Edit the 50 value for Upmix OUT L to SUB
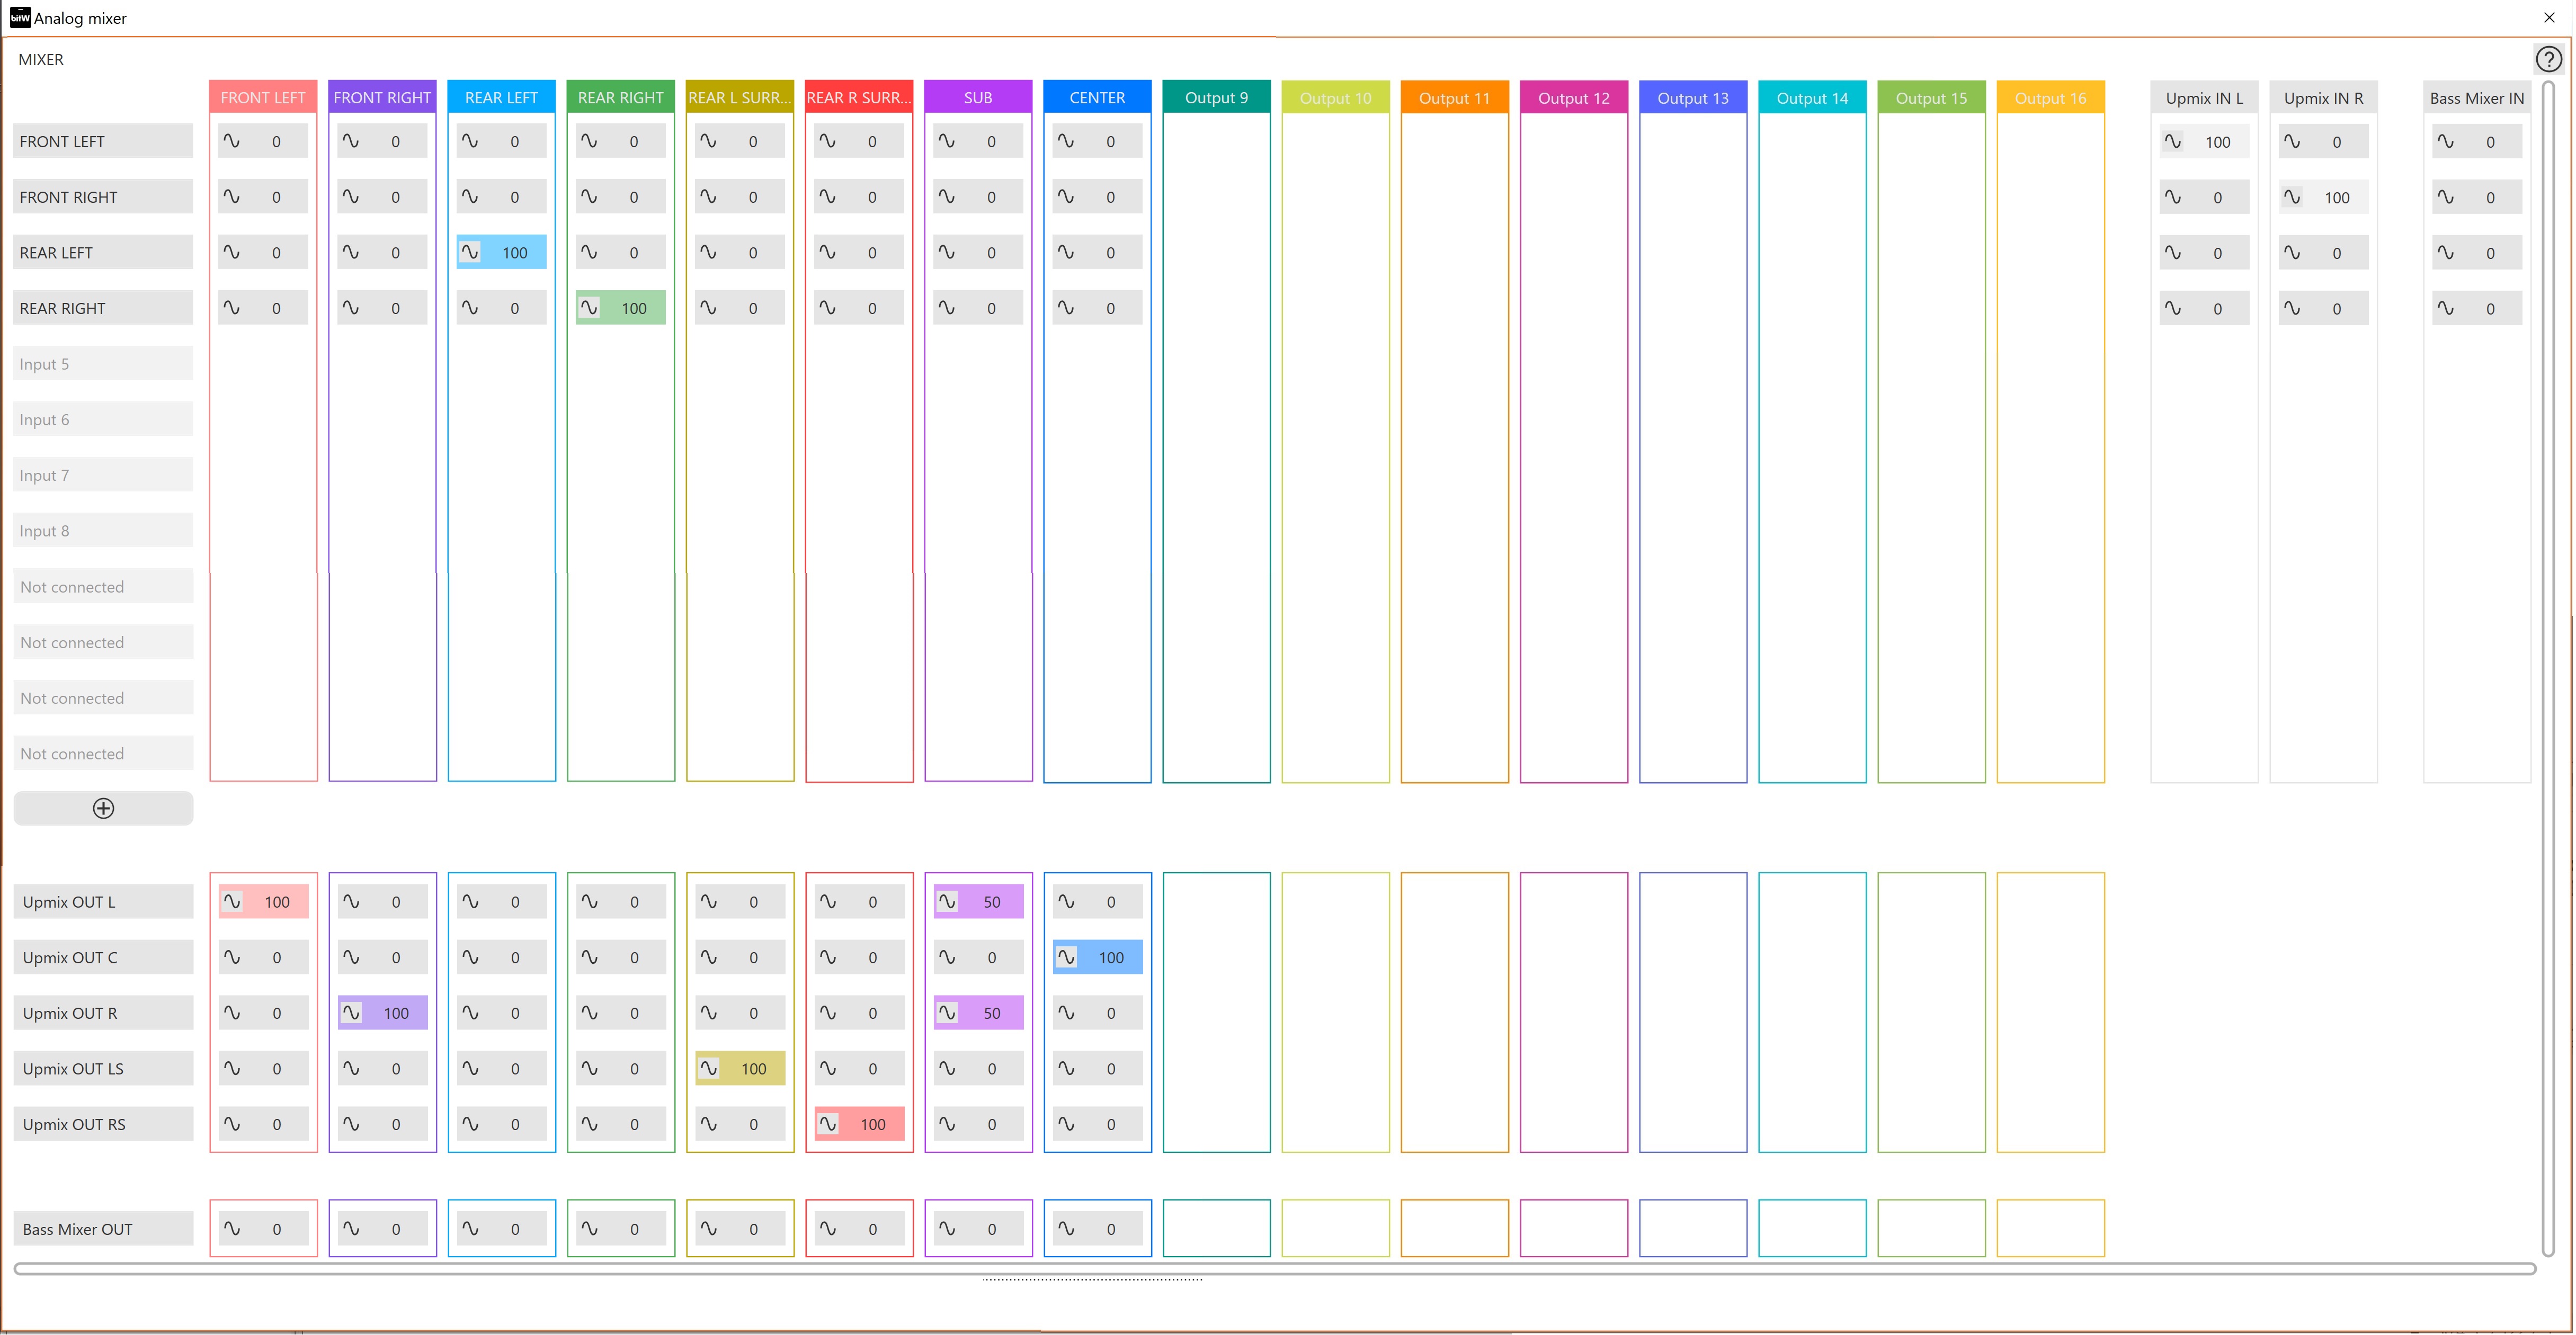The width and height of the screenshot is (2576, 1335). click(x=991, y=901)
